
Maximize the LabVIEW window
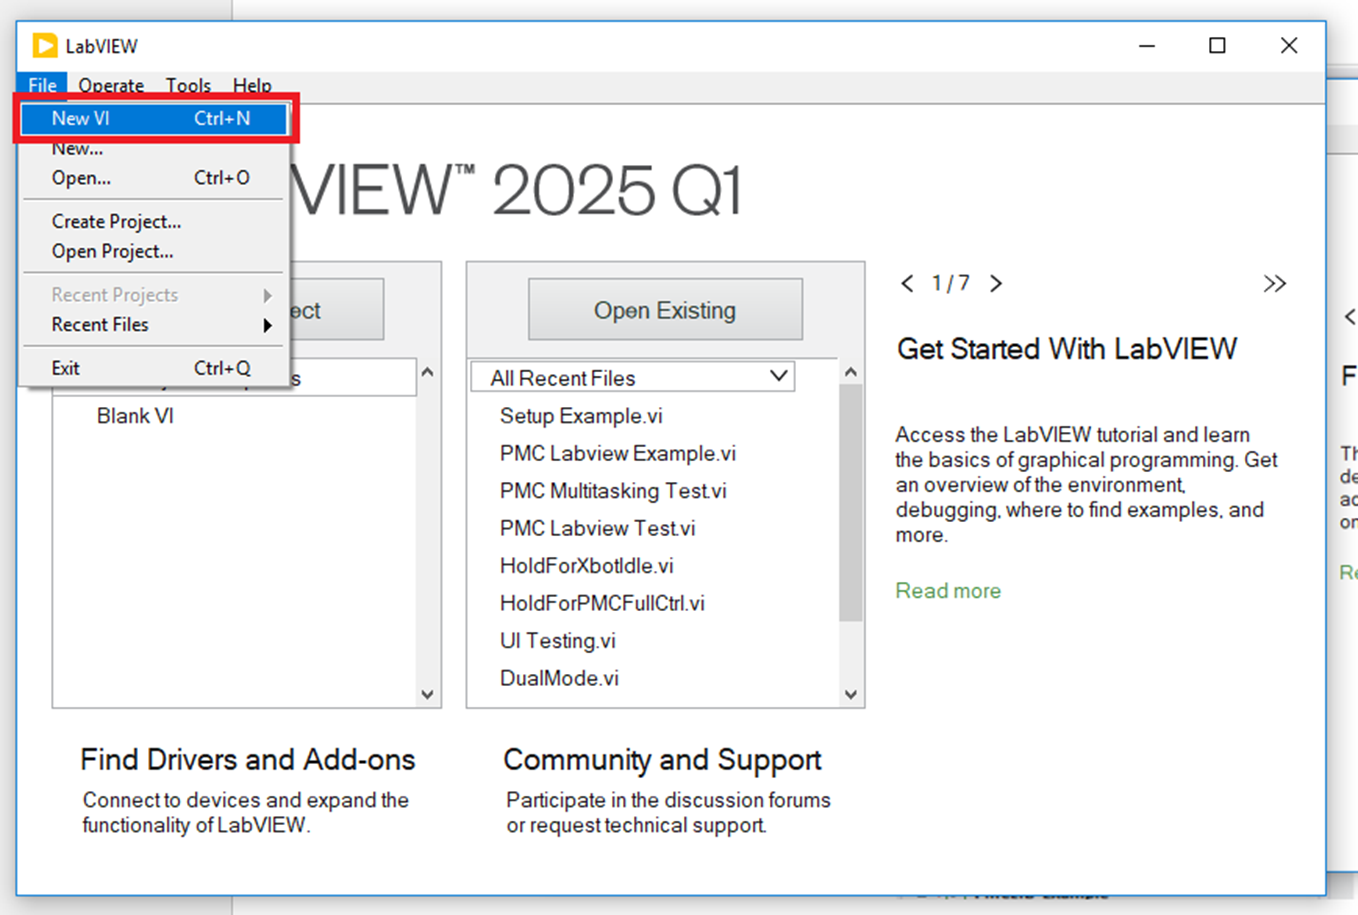pos(1217,46)
